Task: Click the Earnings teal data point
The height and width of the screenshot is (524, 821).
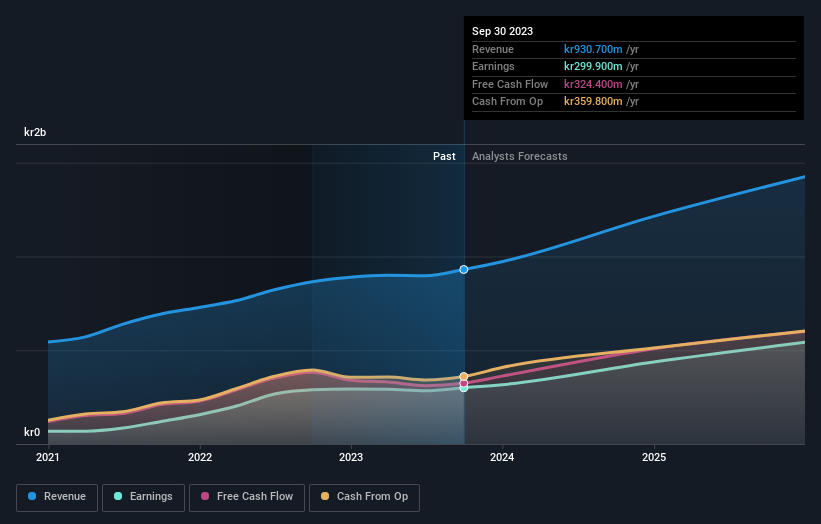Action: [x=464, y=388]
